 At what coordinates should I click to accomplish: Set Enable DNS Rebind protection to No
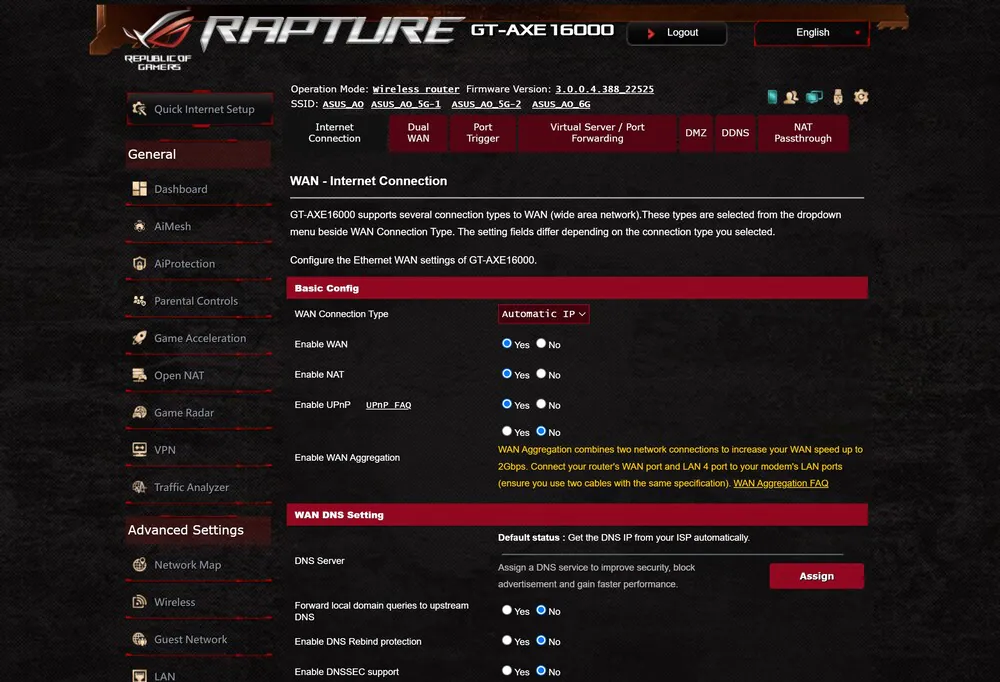click(x=541, y=641)
